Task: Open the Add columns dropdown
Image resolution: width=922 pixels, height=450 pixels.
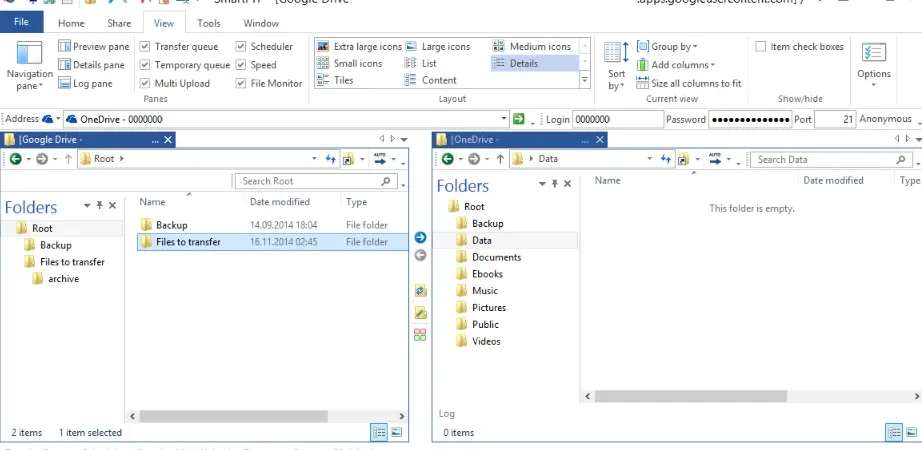Action: coord(676,65)
